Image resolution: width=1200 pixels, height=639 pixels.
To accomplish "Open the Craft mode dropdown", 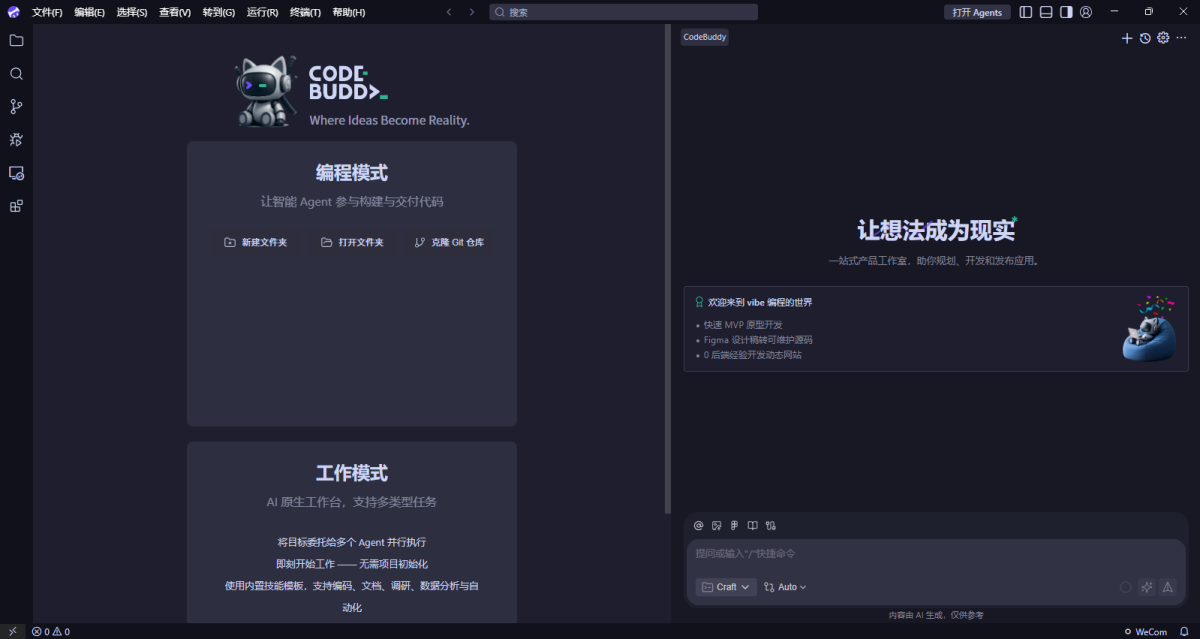I will click(x=725, y=587).
